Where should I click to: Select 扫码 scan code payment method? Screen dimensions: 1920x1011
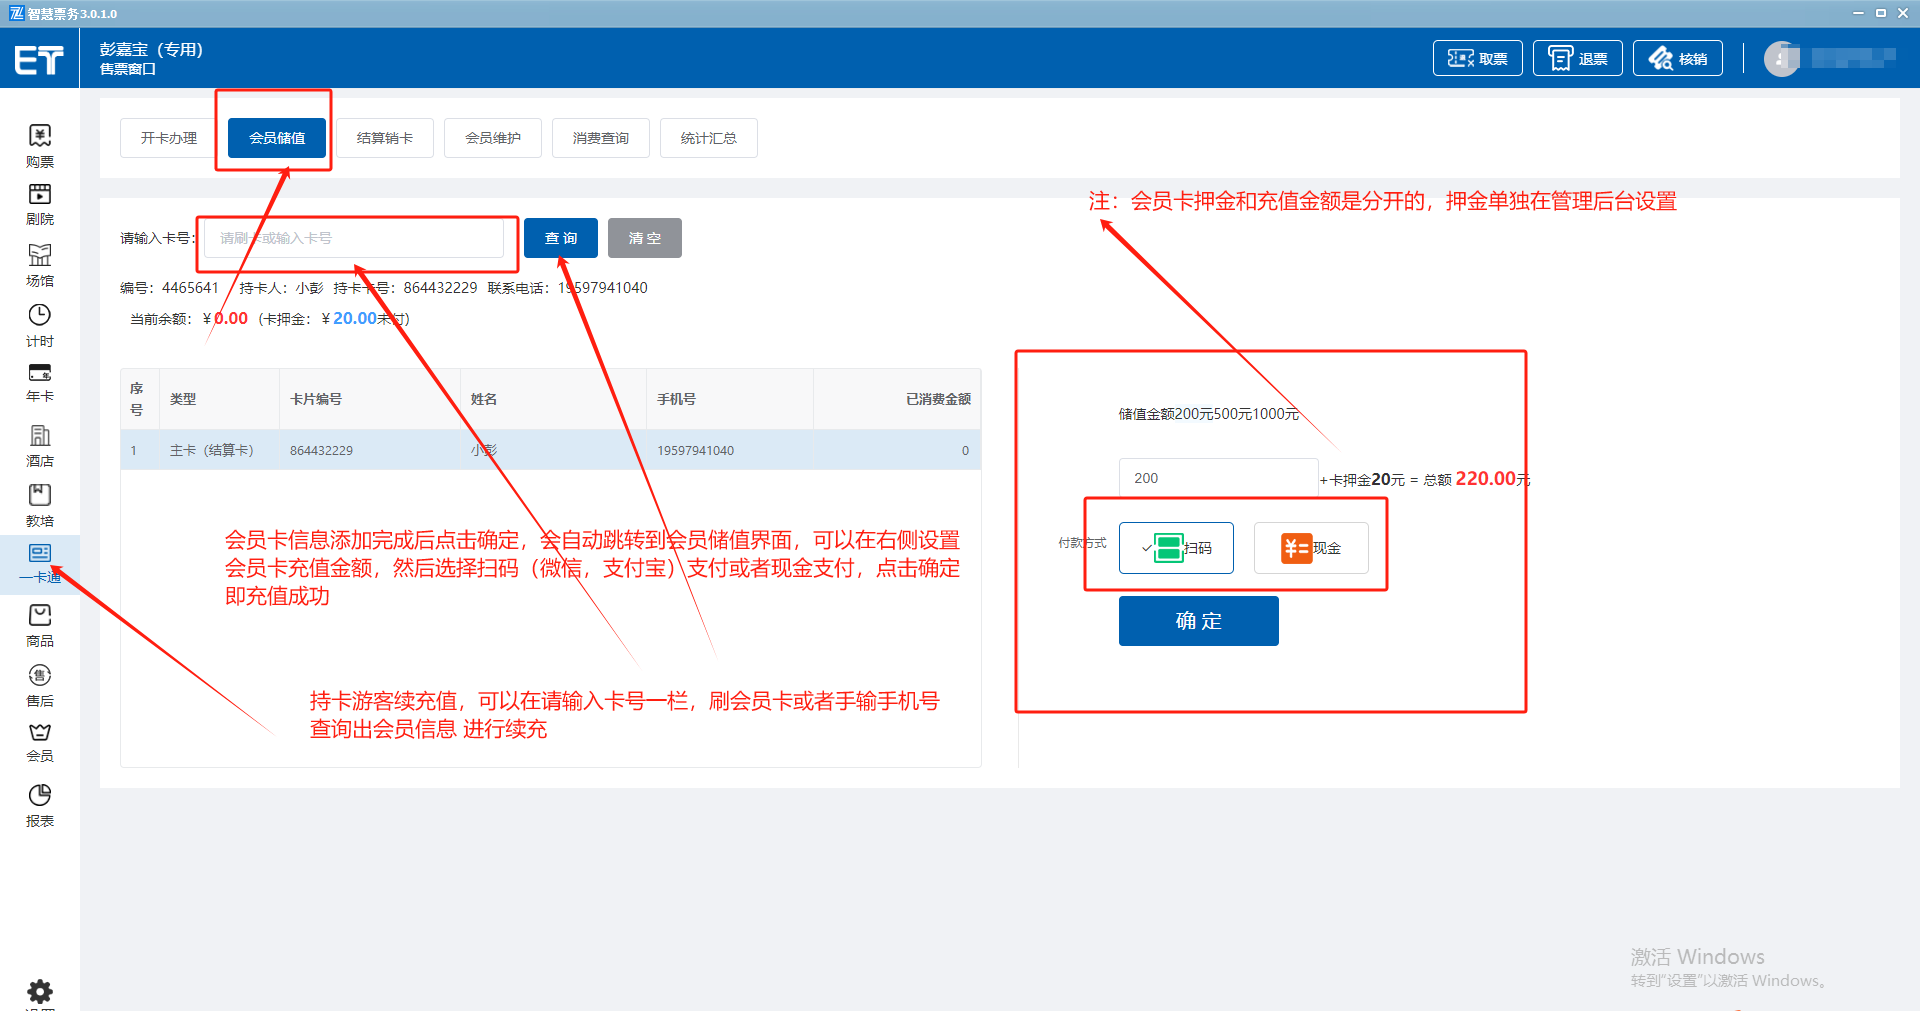pos(1176,548)
